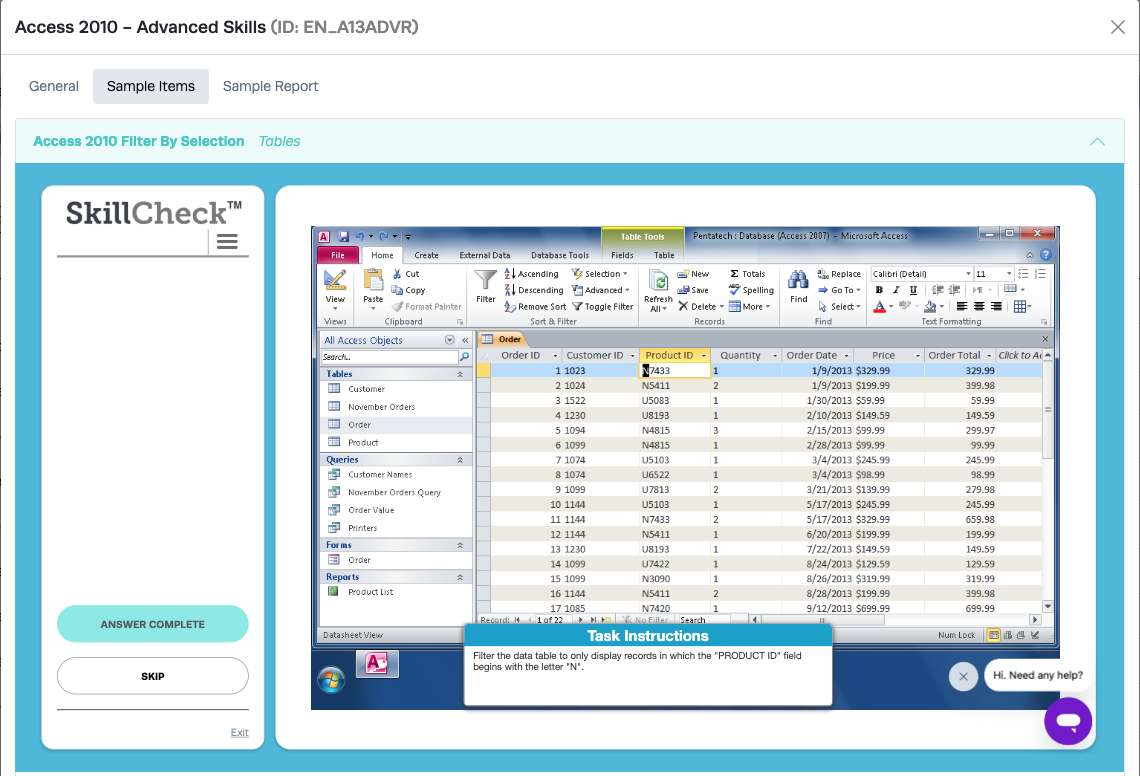This screenshot has width=1140, height=776.
Task: Open the File ribbon tab
Action: [338, 255]
